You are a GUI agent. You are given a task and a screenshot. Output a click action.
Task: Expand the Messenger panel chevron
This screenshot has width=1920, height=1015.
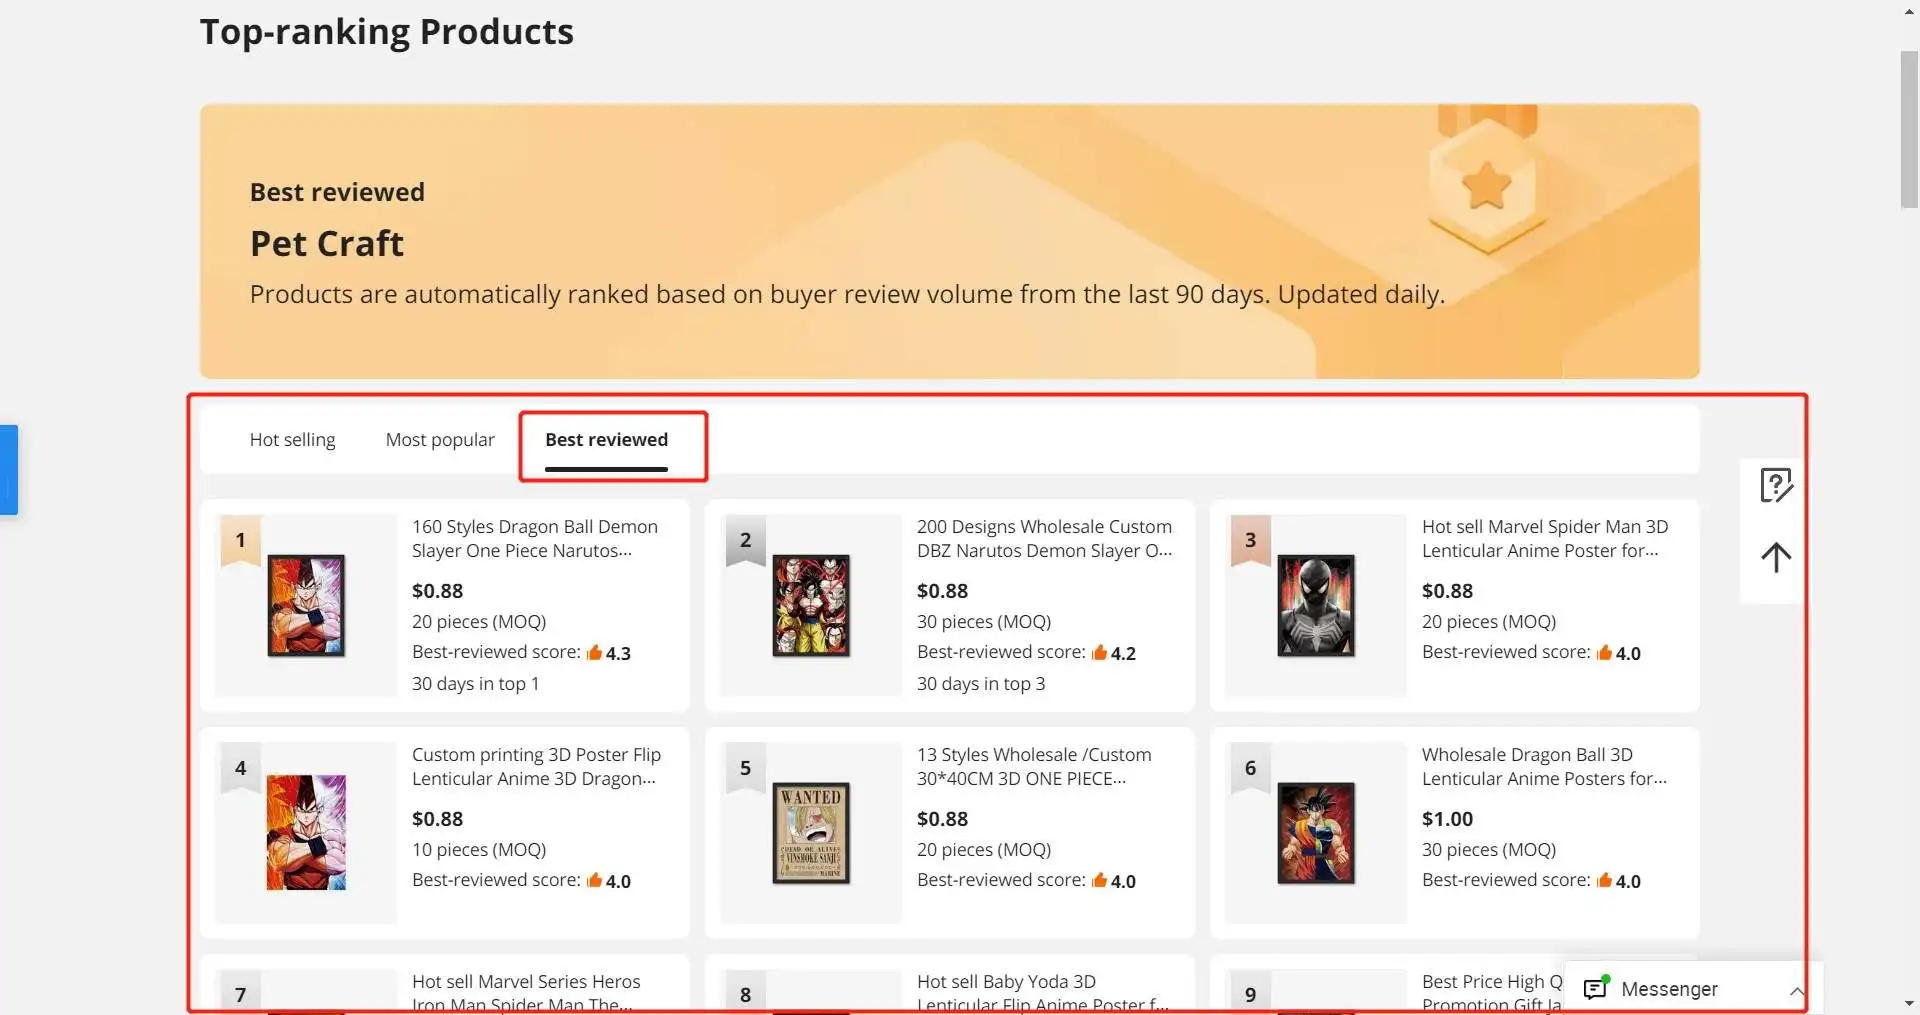coord(1796,990)
